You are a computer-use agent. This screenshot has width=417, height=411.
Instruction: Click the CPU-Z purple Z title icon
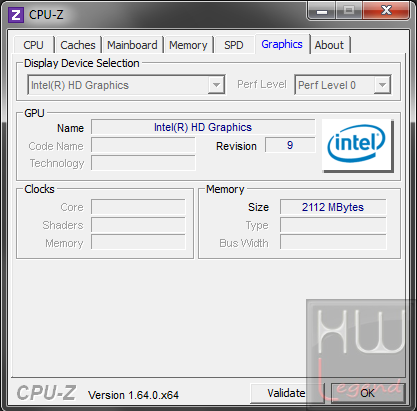tap(16, 15)
